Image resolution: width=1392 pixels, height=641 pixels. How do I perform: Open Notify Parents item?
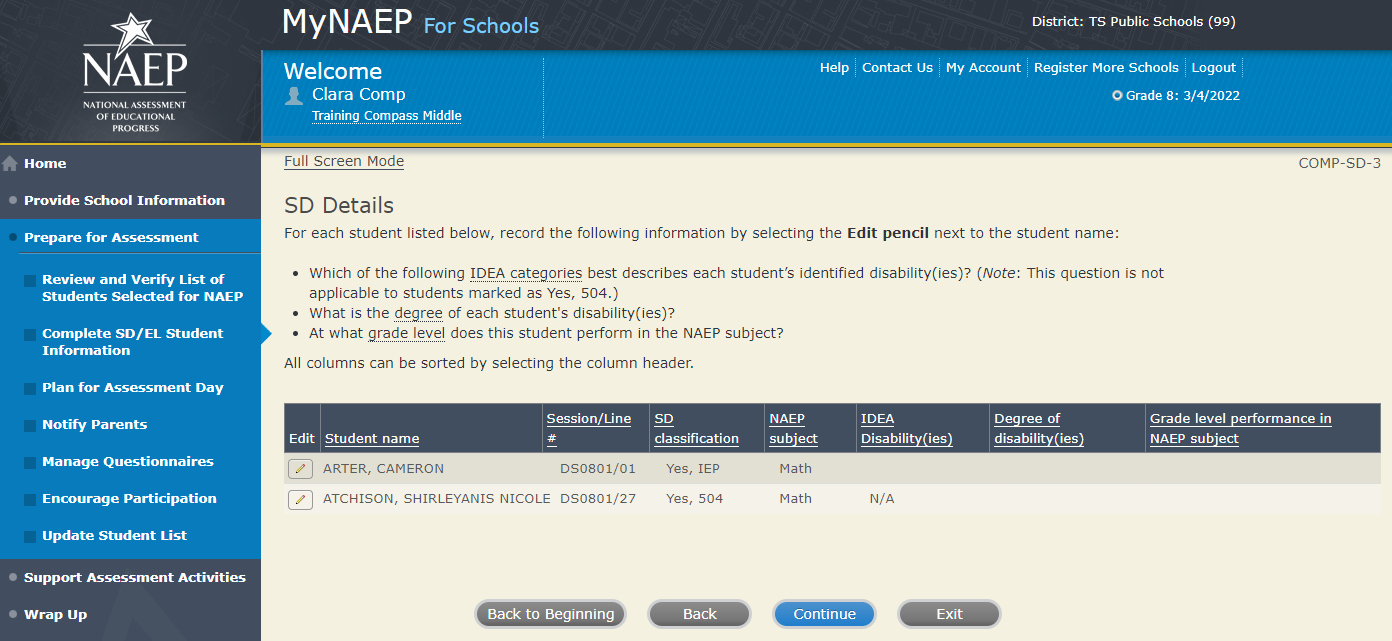coord(94,425)
